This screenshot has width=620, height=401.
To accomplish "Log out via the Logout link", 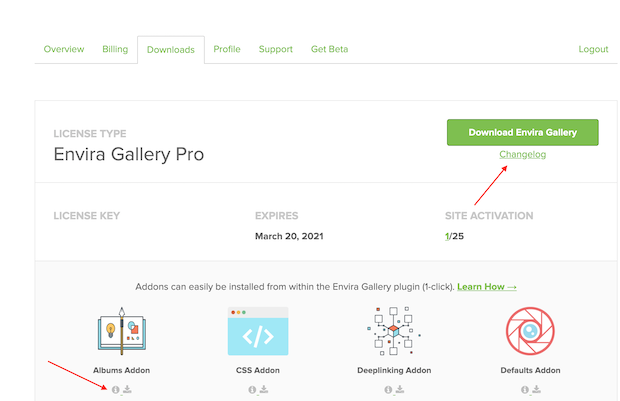I will 593,49.
